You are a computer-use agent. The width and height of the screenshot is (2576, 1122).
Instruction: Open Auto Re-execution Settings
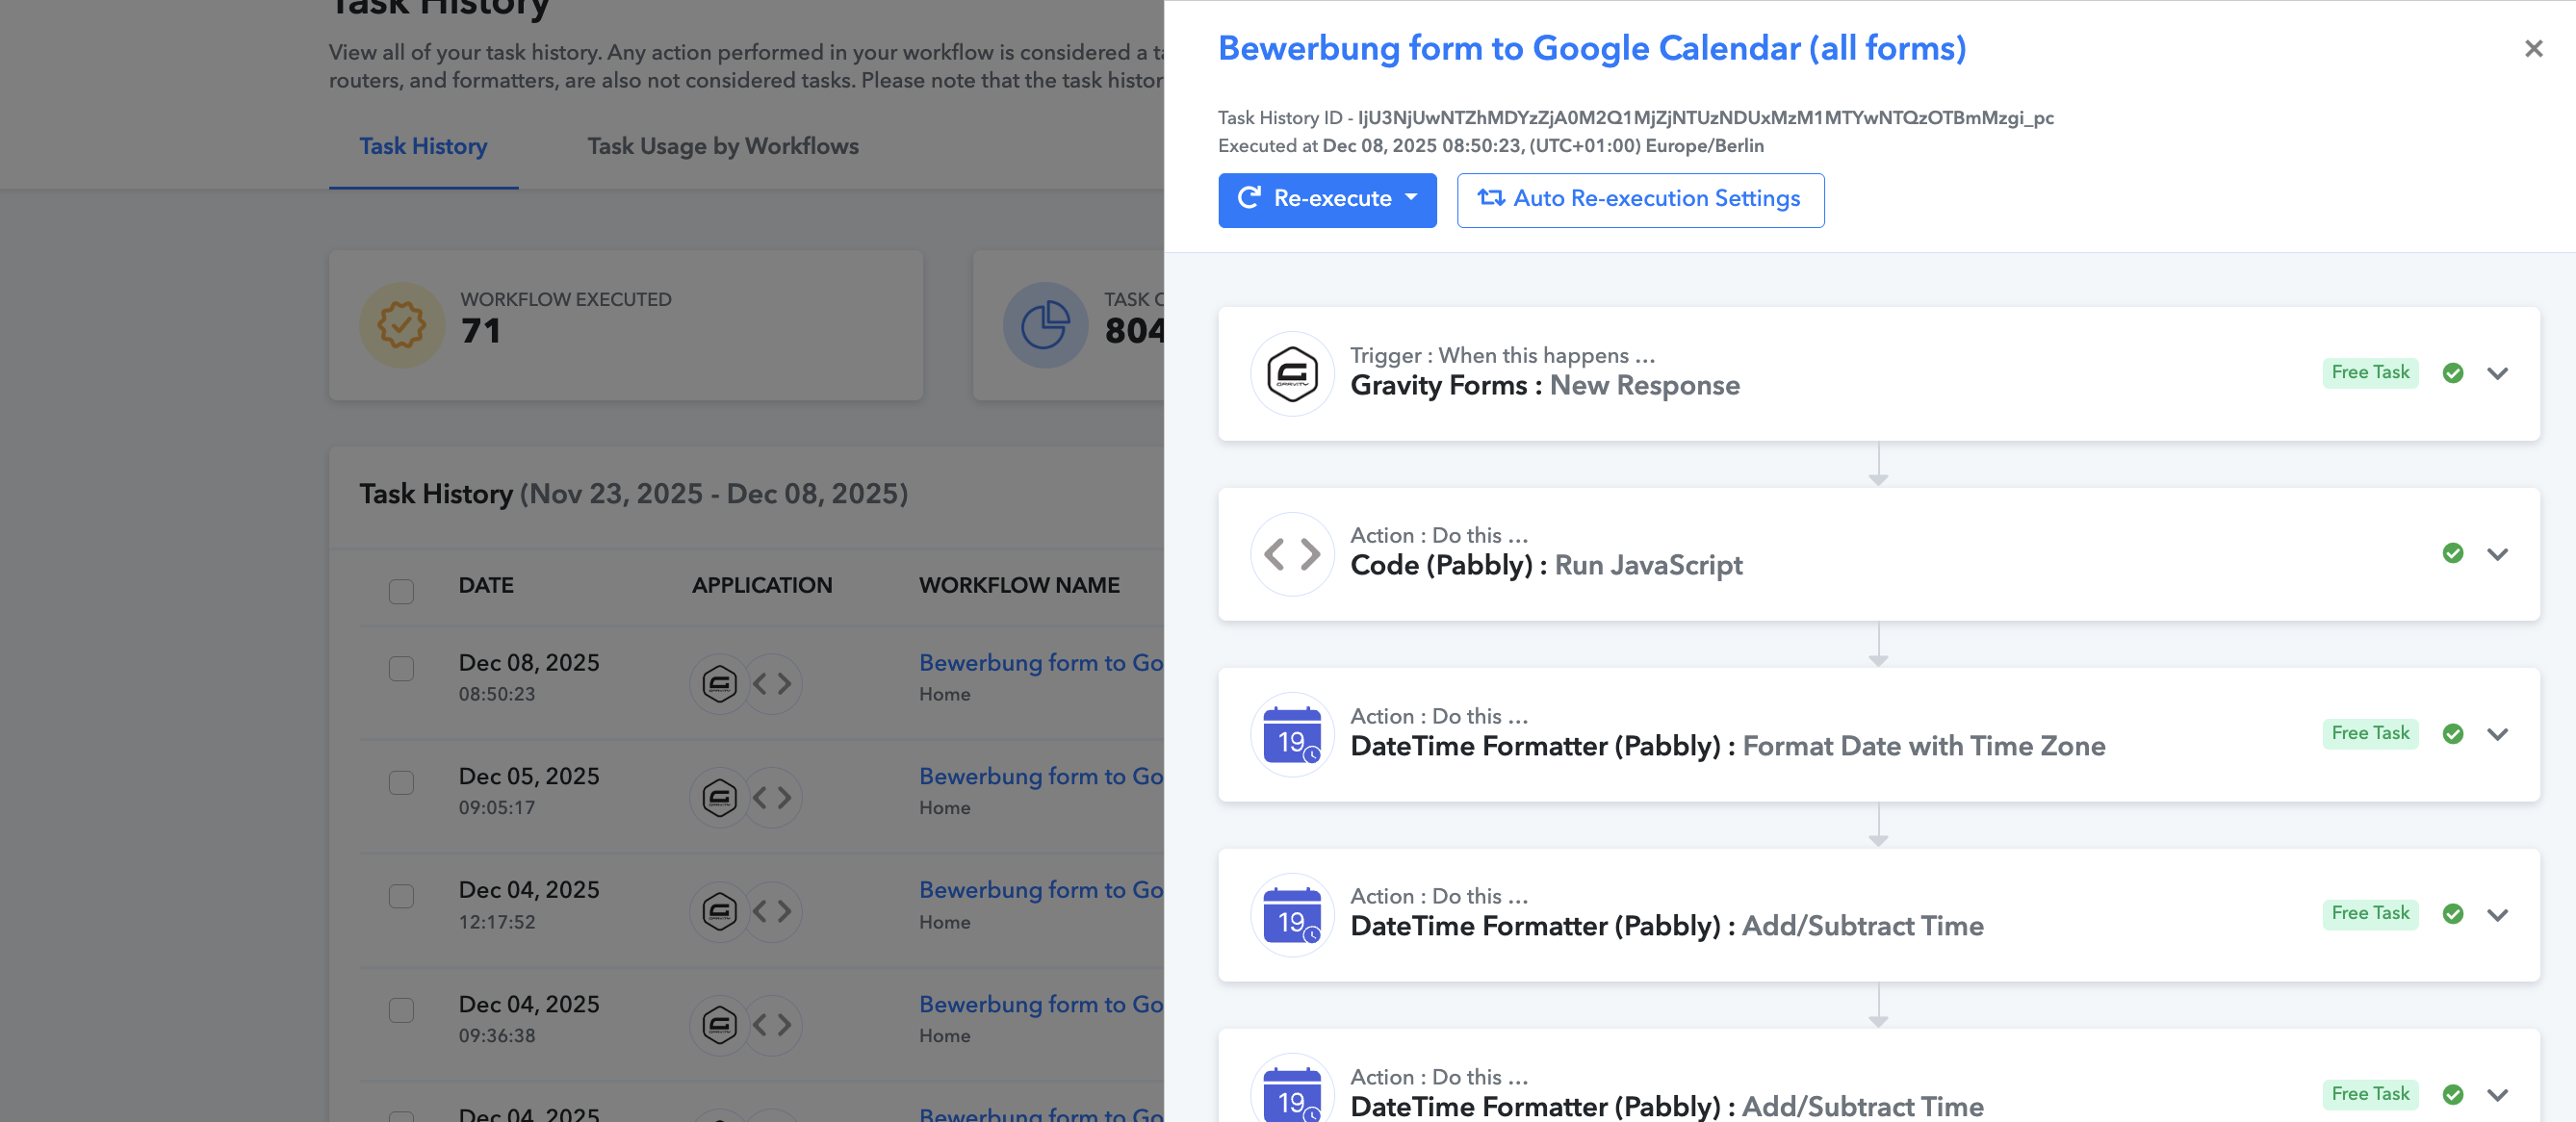[x=1640, y=199]
